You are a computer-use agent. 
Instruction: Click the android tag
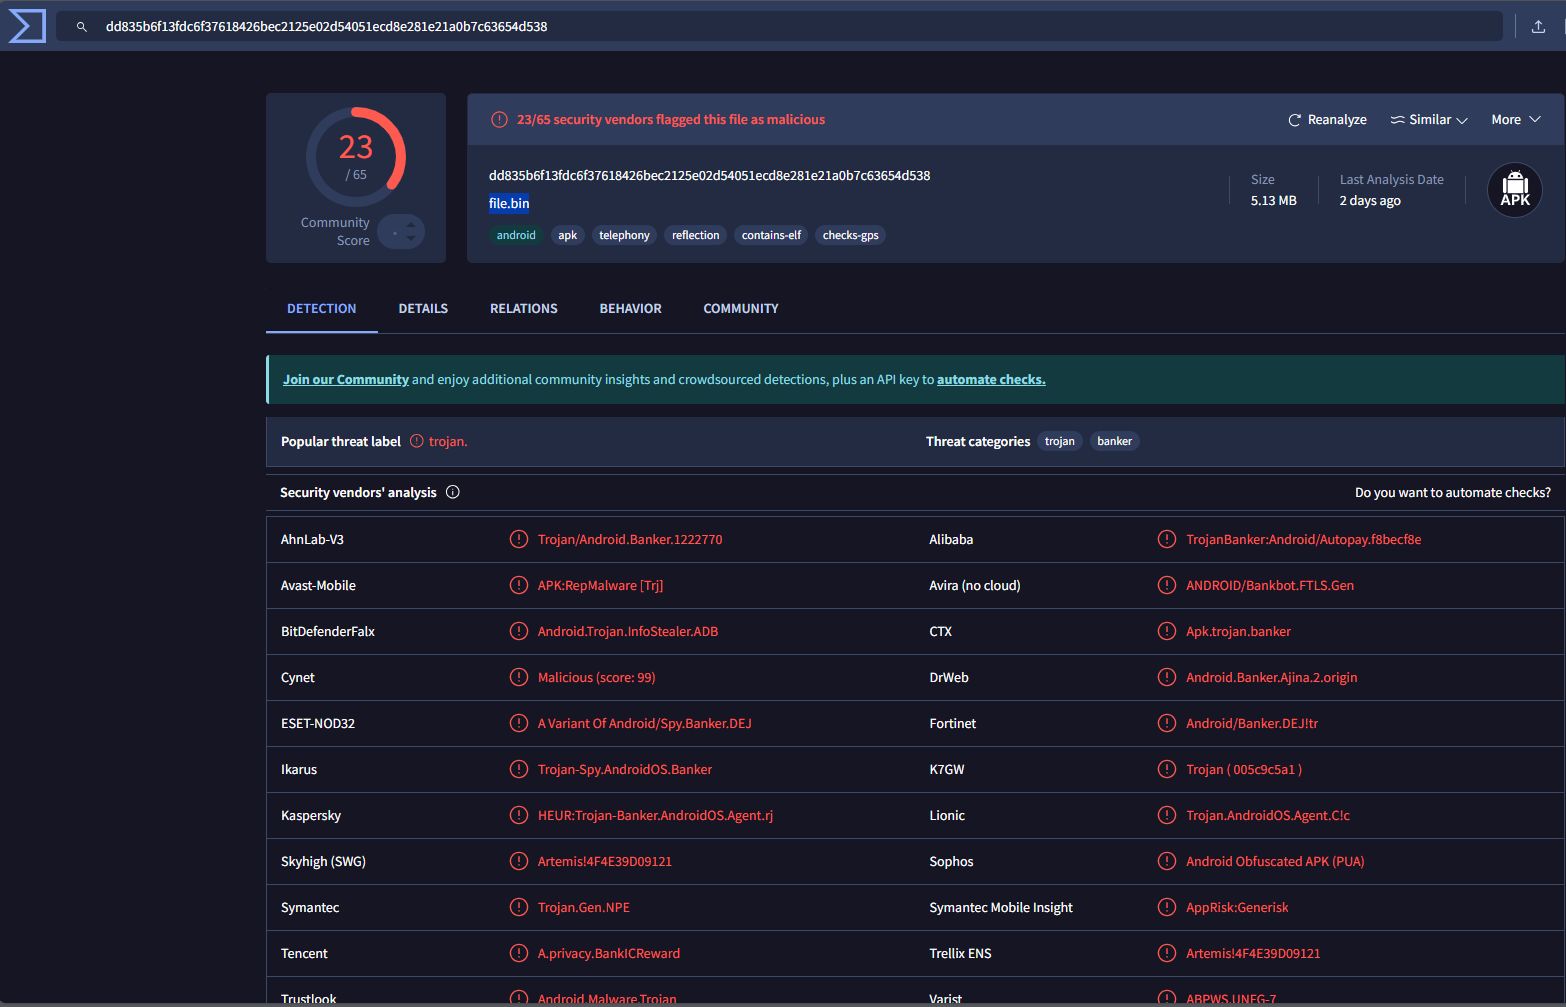516,235
